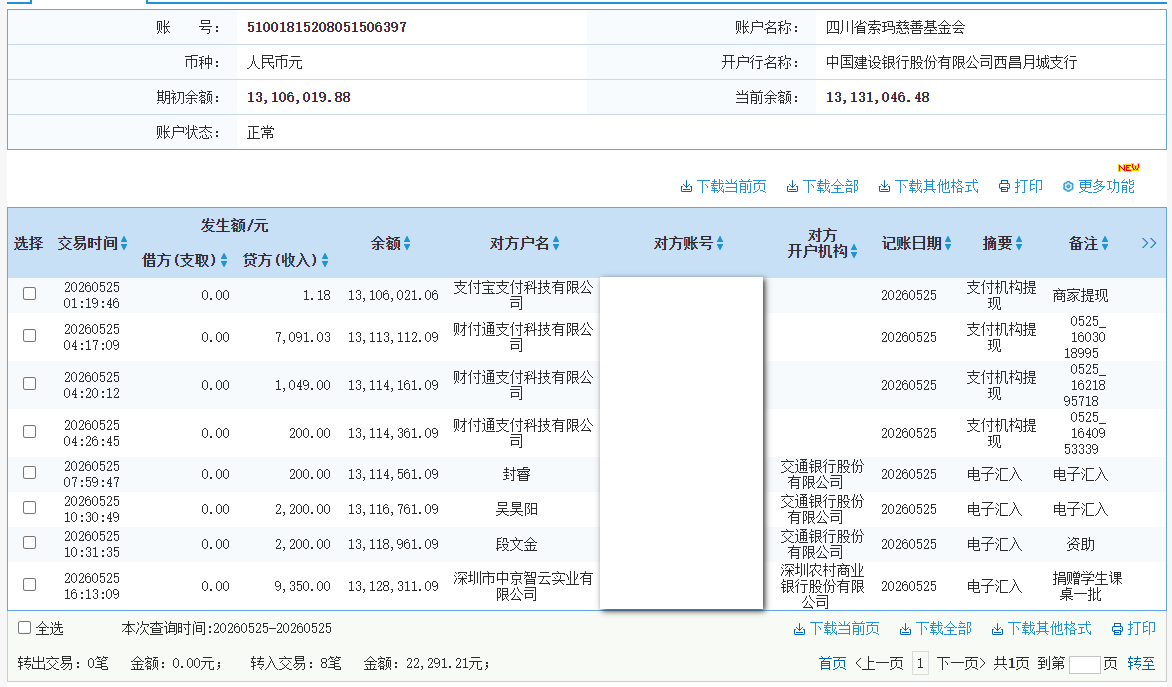Sort by 对方账号 column arrows
Image resolution: width=1172 pixels, height=687 pixels.
pos(719,243)
